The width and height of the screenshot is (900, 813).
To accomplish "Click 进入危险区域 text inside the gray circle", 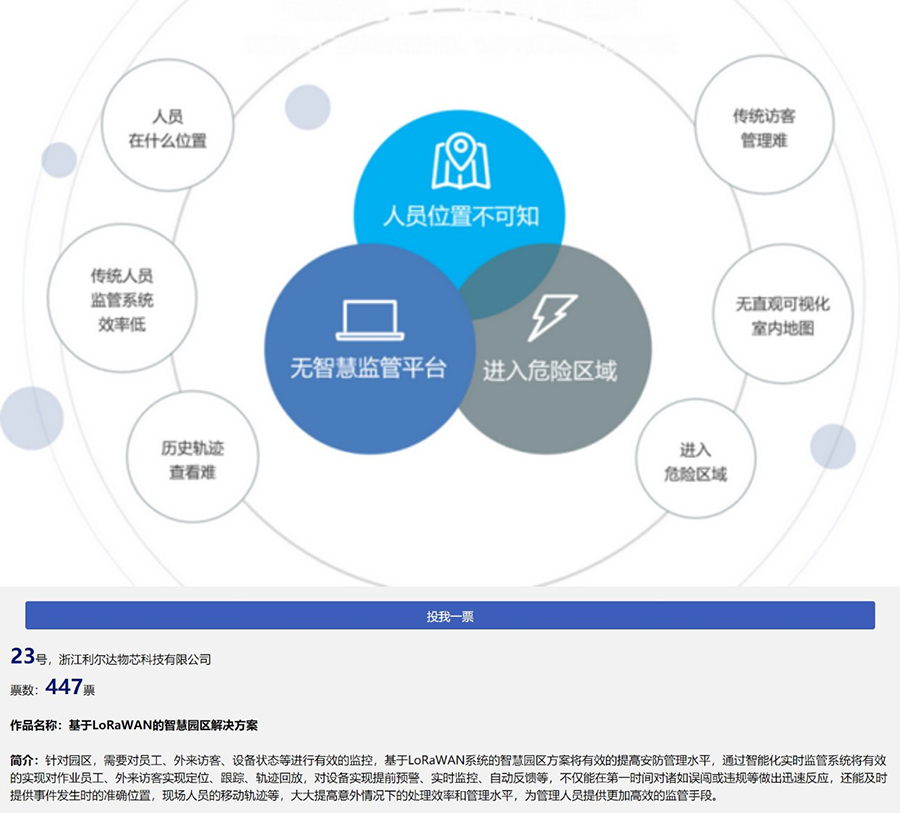I will (x=550, y=371).
